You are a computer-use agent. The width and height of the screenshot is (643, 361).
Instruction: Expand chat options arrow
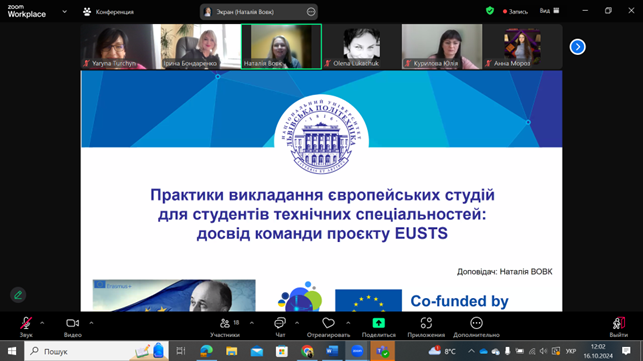tap(297, 323)
